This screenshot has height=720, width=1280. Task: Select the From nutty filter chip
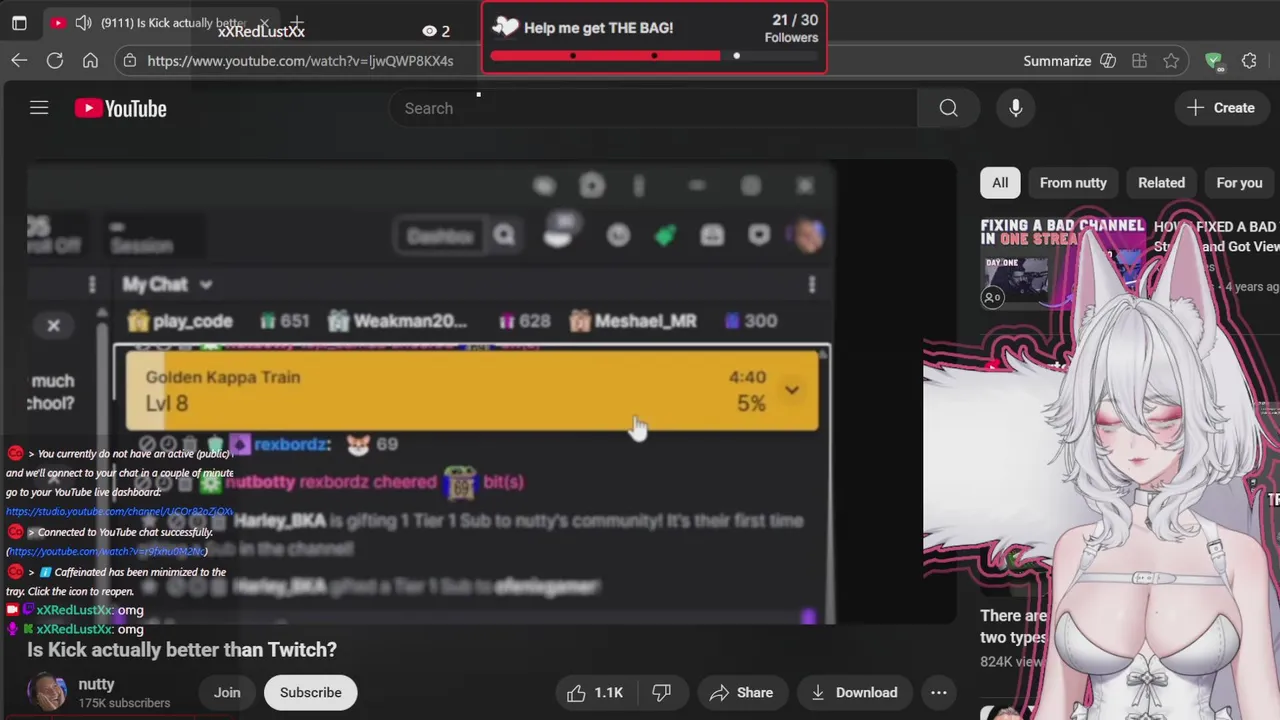(1073, 183)
